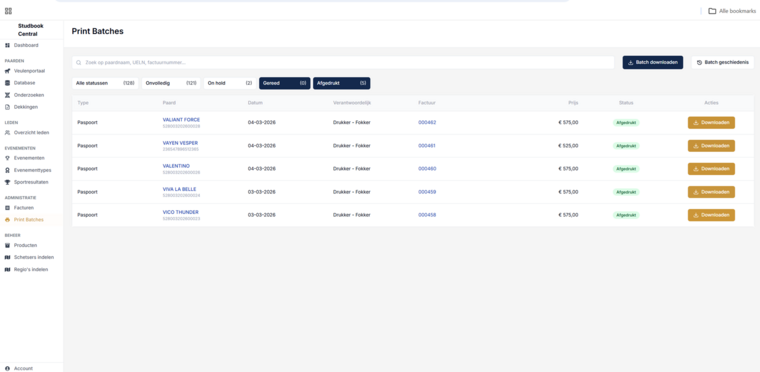Screen dimensions: 760x372
Task: Click the Dekkingen document icon
Action: (7, 107)
